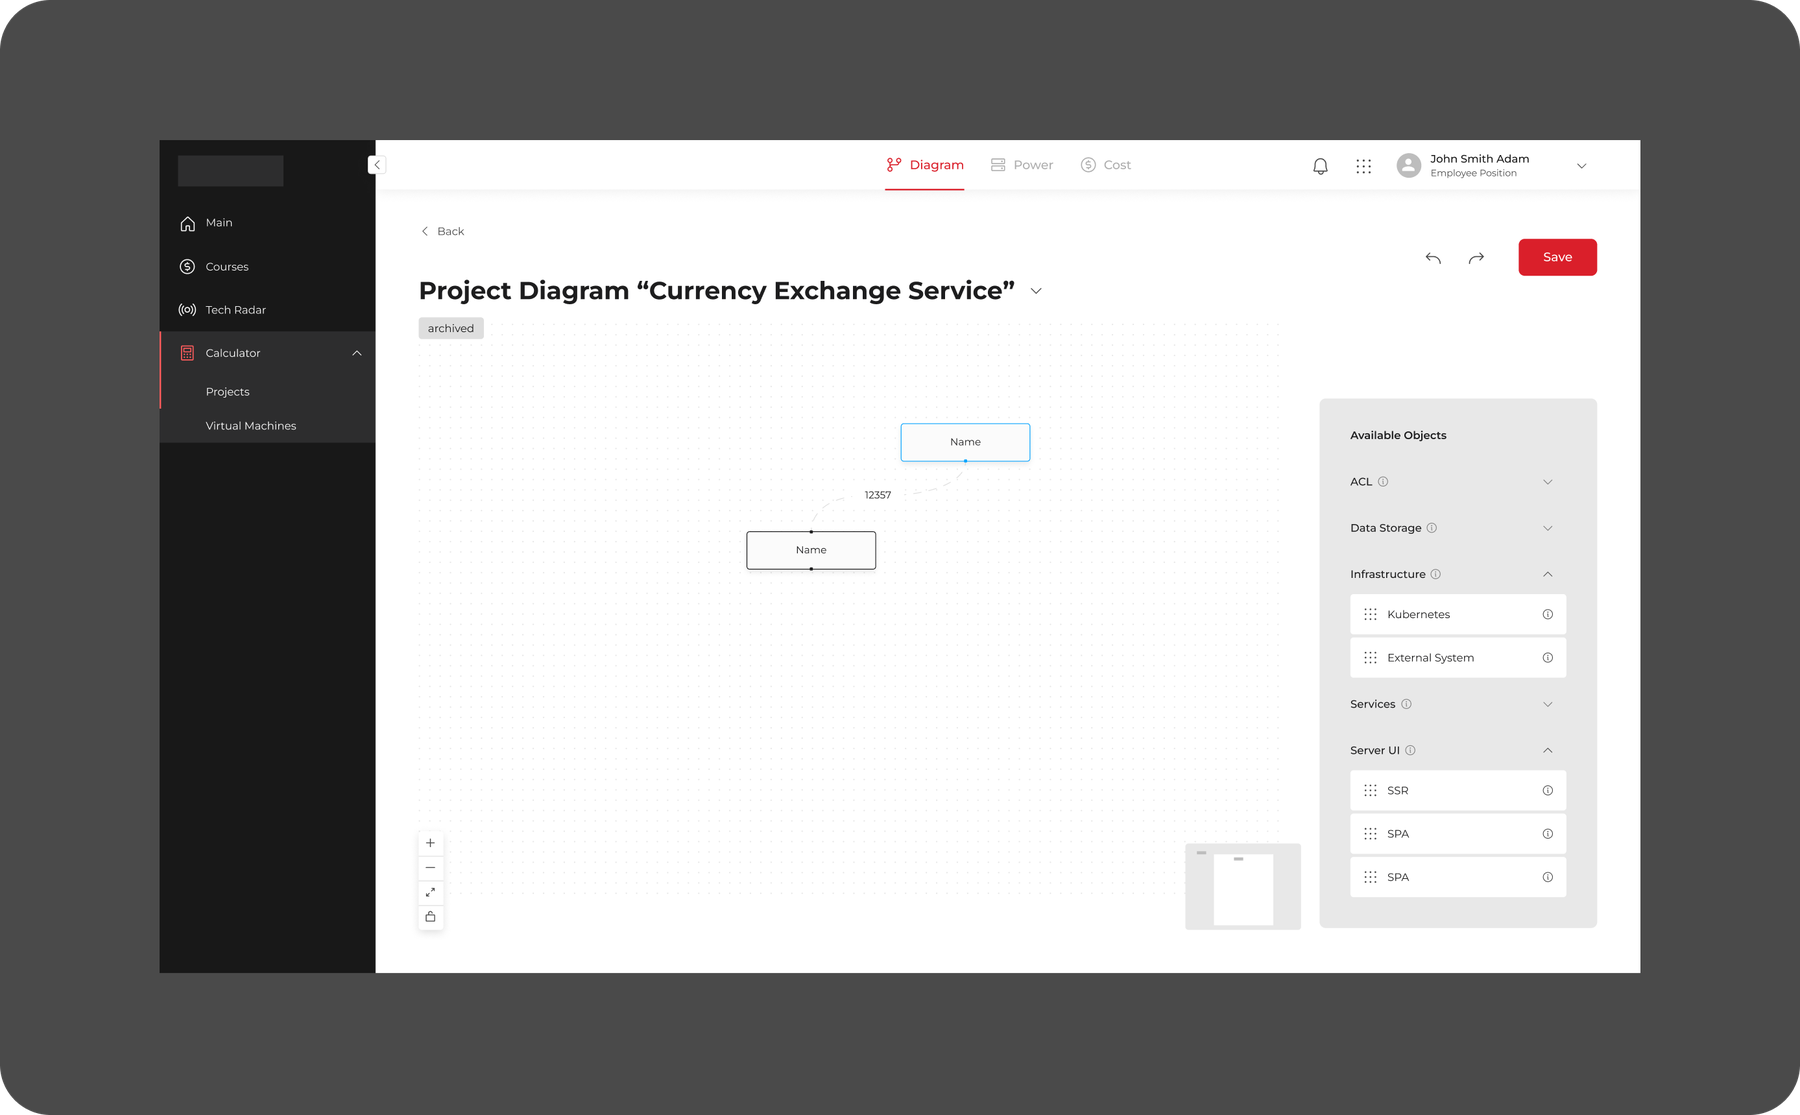This screenshot has width=1800, height=1115.
Task: Expand the Services section
Action: point(1547,704)
